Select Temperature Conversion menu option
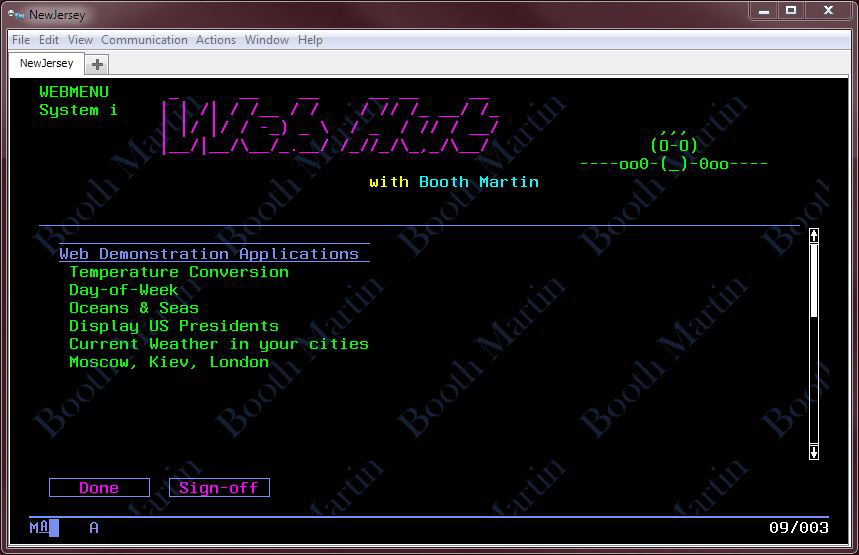859x555 pixels. 179,272
